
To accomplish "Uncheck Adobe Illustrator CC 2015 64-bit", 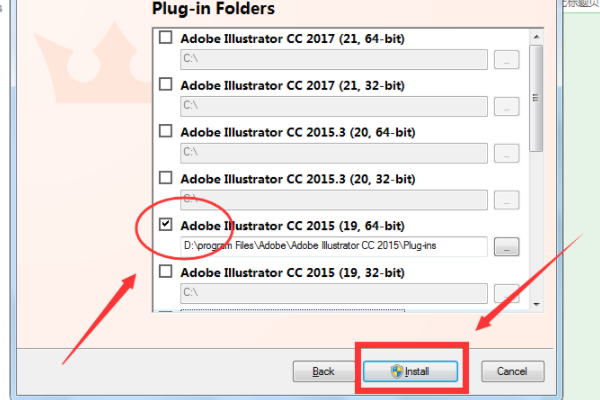I will 165,225.
